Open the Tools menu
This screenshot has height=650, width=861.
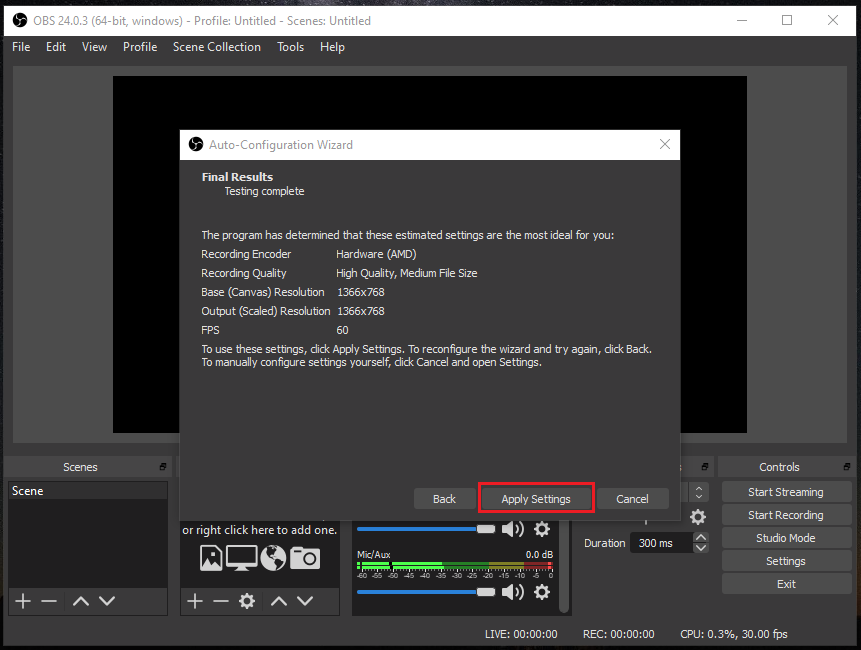tap(290, 47)
